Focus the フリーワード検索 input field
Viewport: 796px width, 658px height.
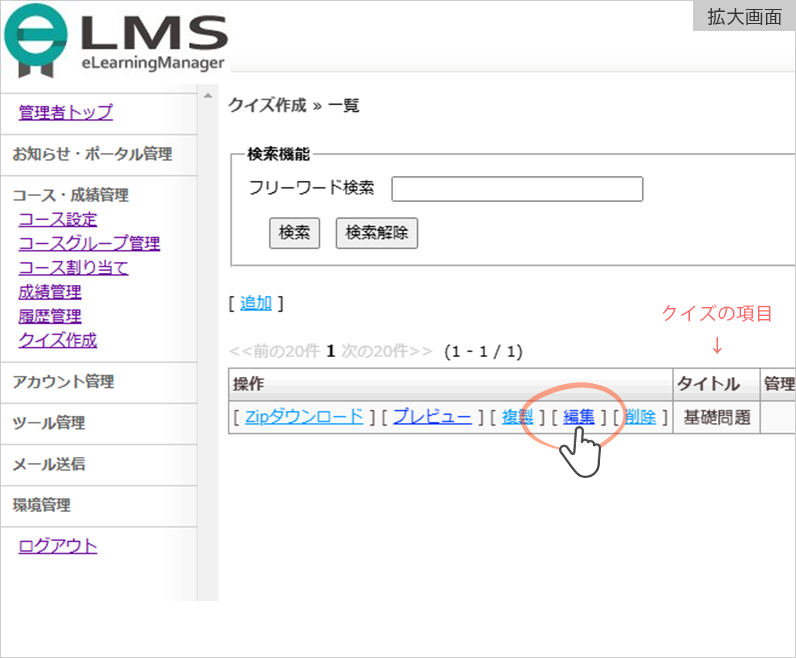[x=517, y=189]
